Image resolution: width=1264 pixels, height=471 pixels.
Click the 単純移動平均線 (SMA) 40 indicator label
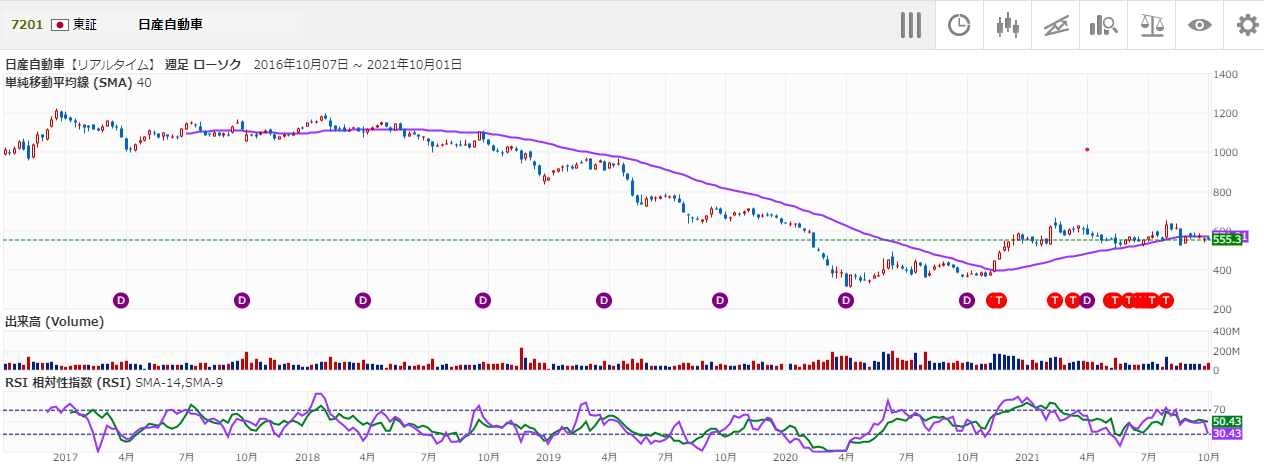pyautogui.click(x=78, y=83)
